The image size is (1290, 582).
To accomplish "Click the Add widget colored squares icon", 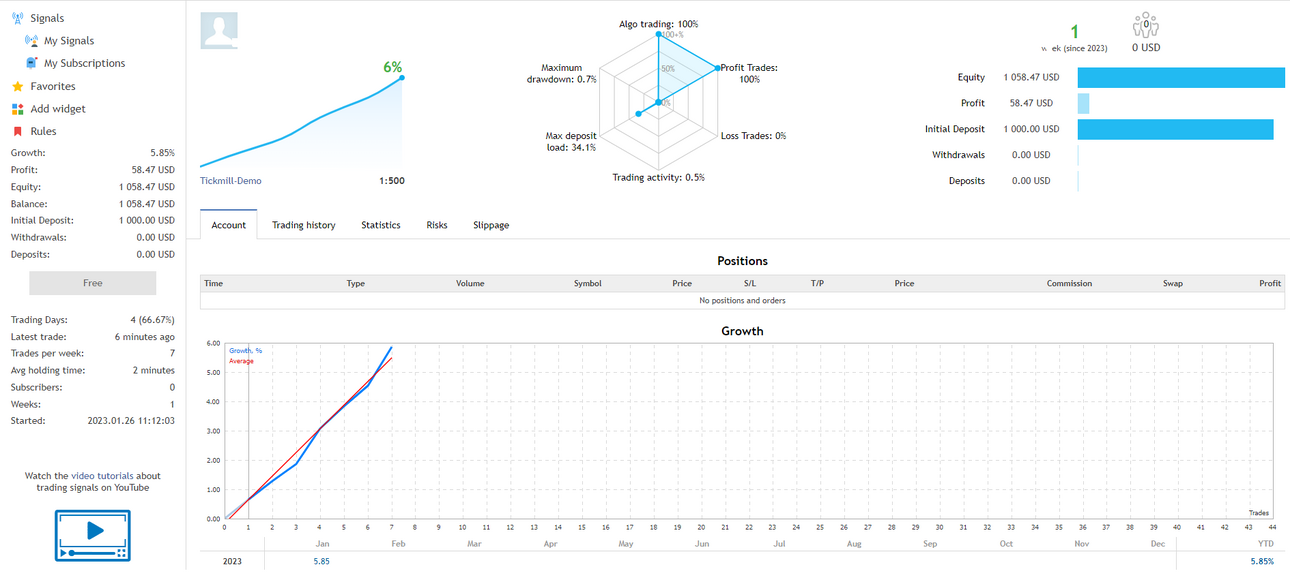I will click(x=17, y=109).
